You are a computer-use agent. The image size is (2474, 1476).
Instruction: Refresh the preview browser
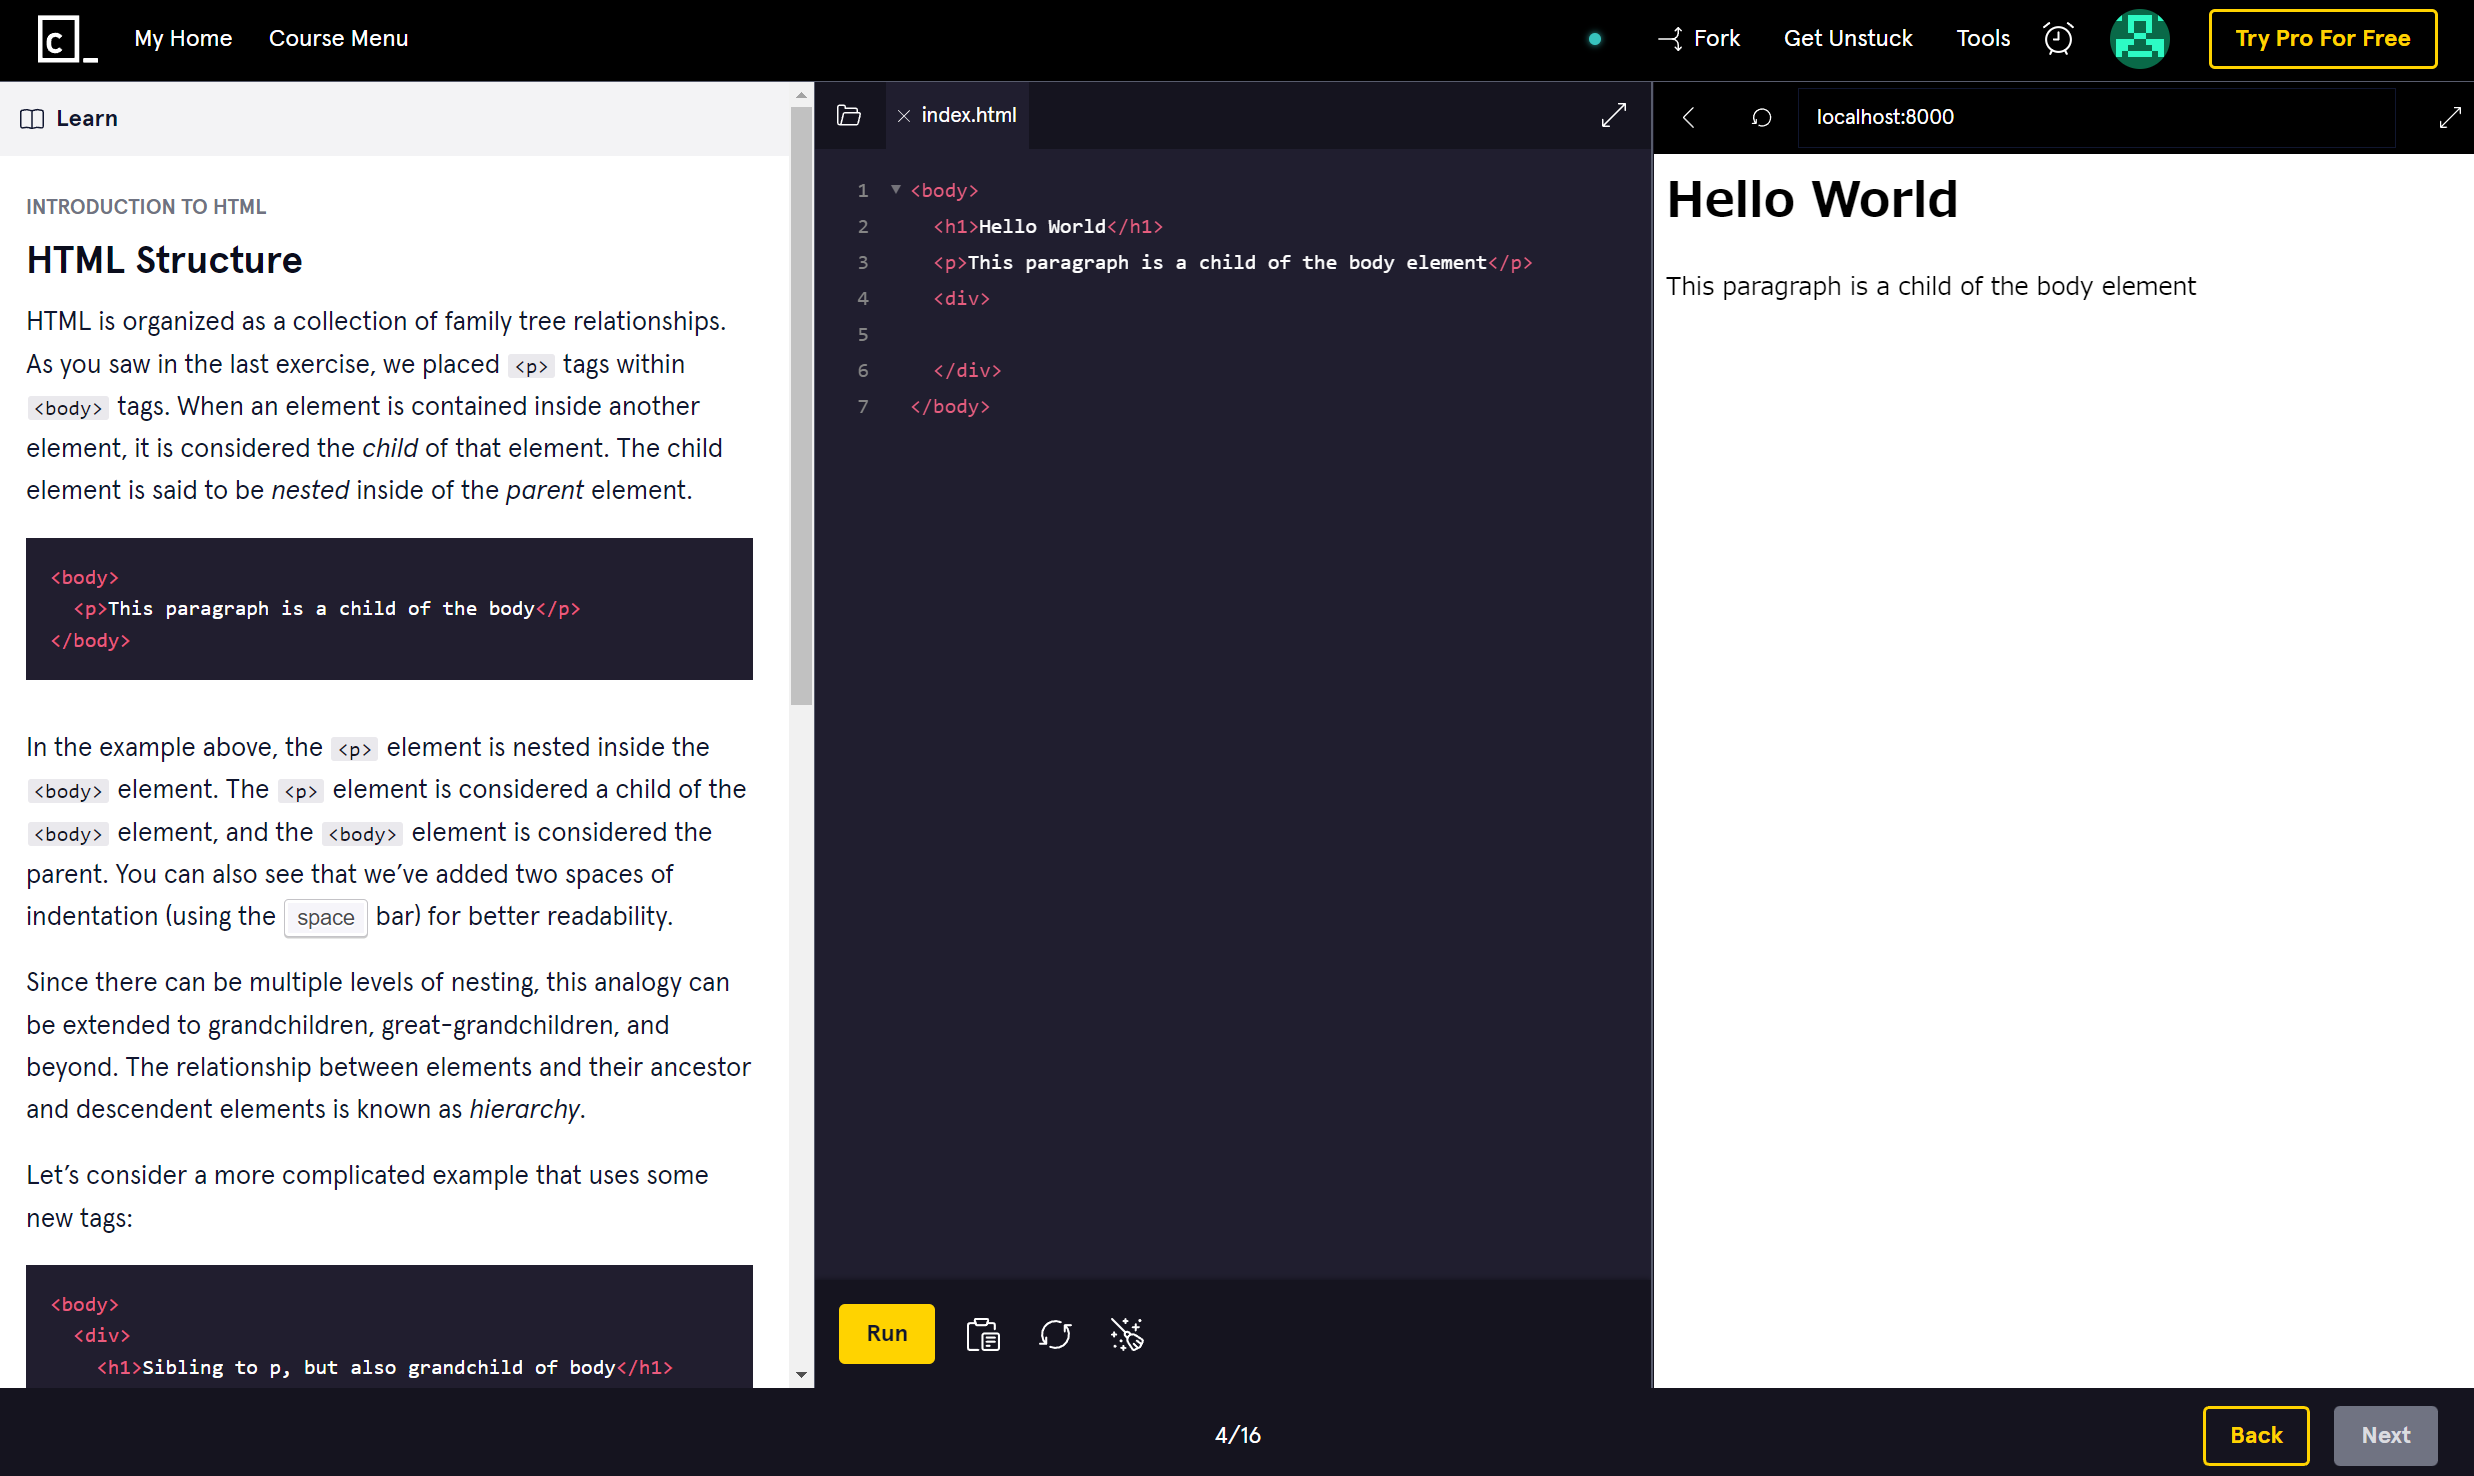[1761, 118]
